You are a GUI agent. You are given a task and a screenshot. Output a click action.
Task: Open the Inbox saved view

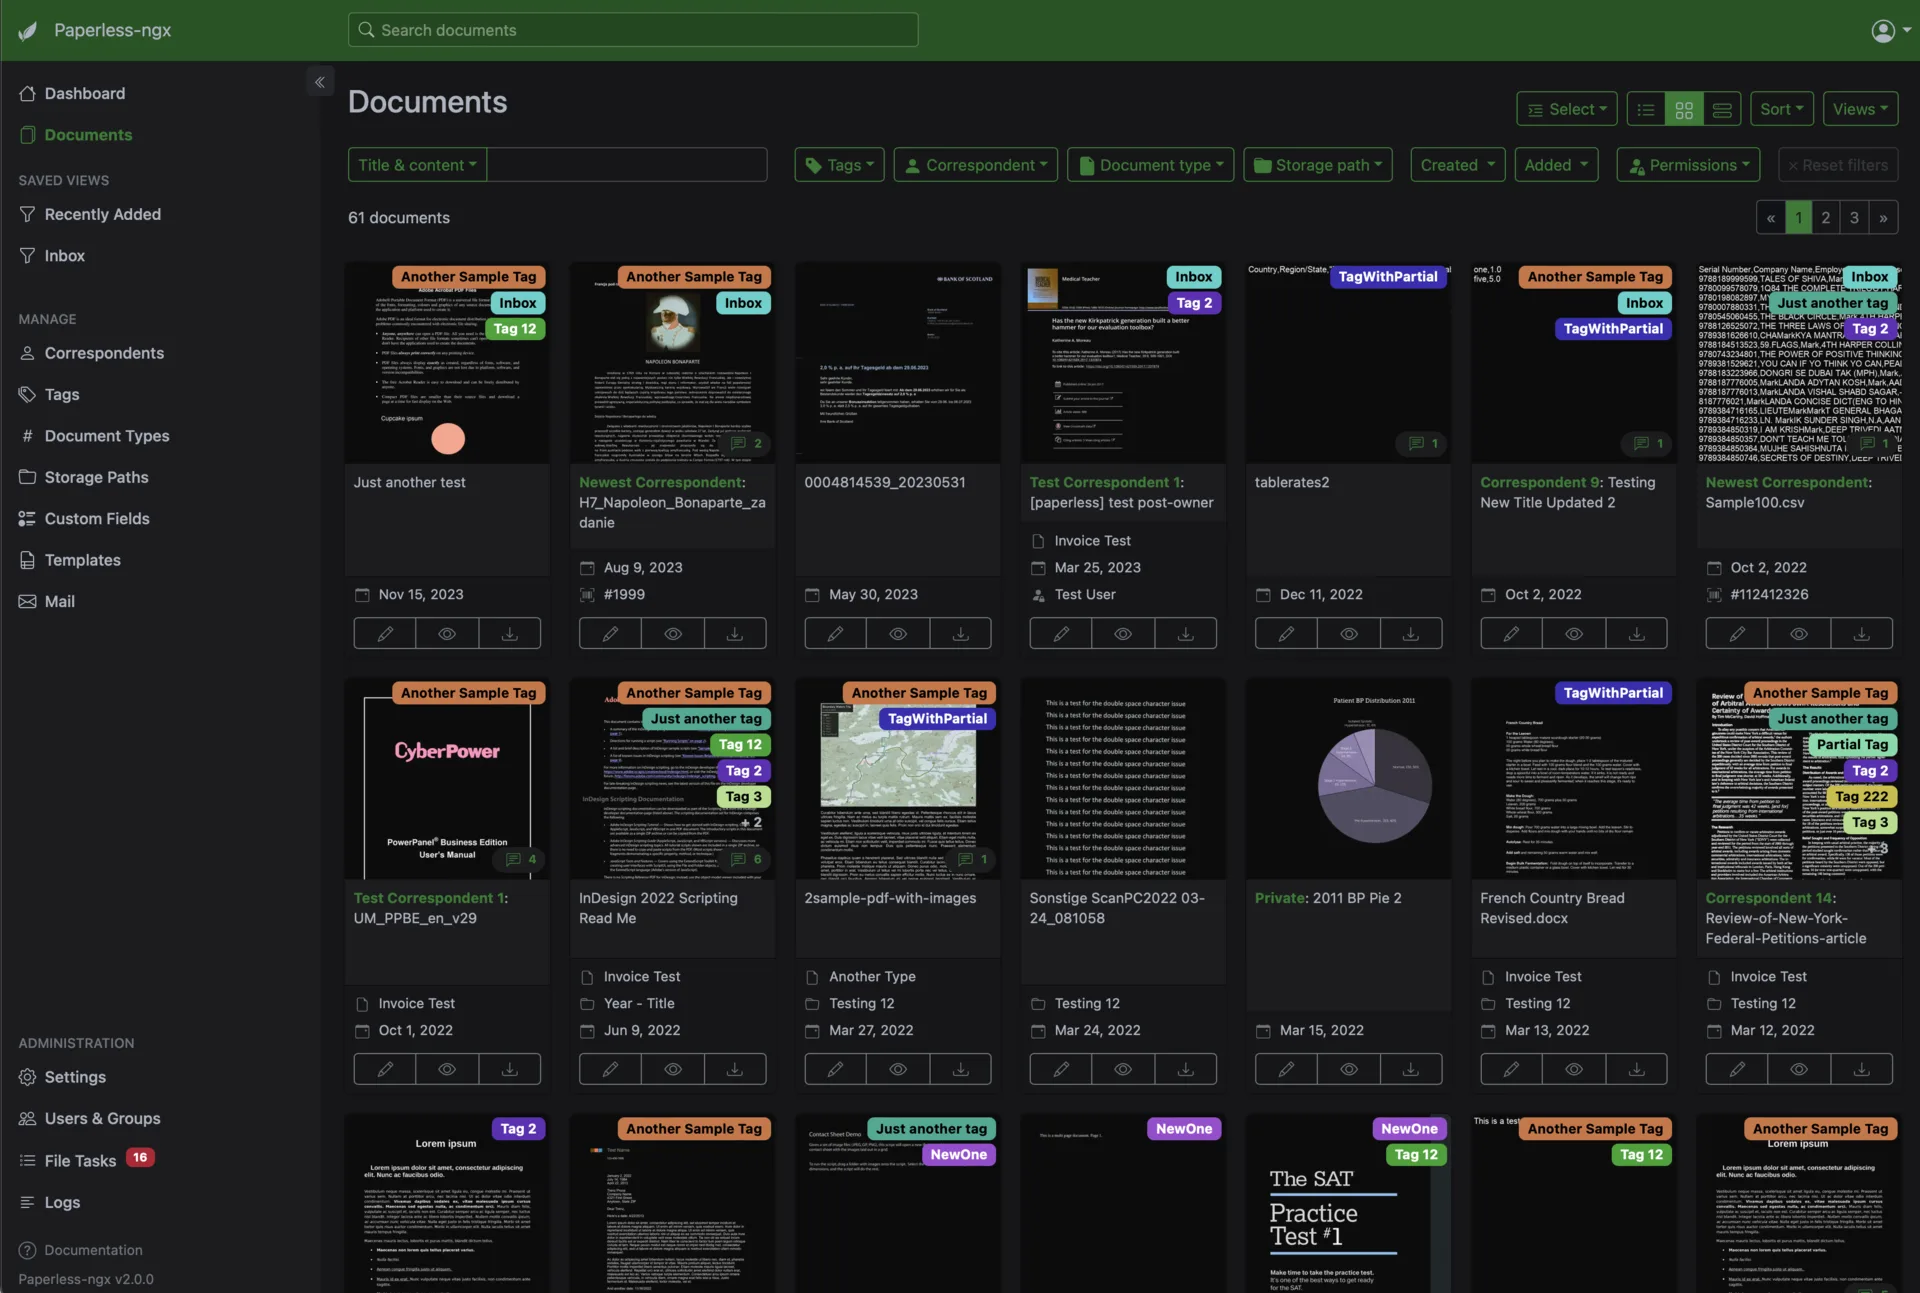click(63, 255)
